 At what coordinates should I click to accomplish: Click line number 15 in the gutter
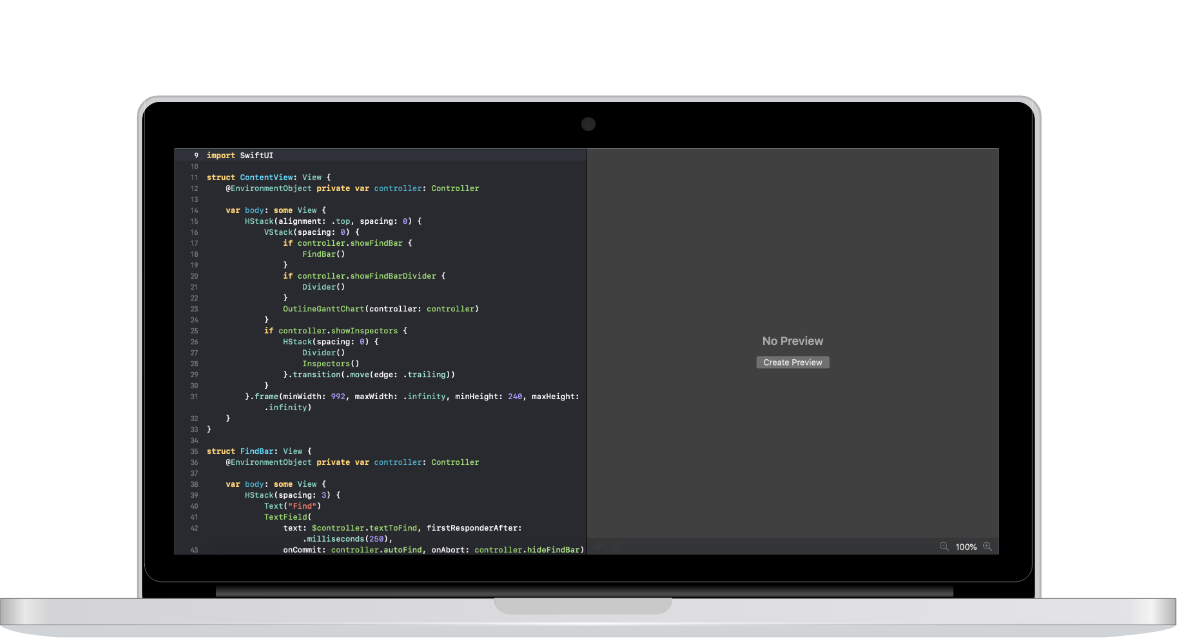[x=194, y=220]
